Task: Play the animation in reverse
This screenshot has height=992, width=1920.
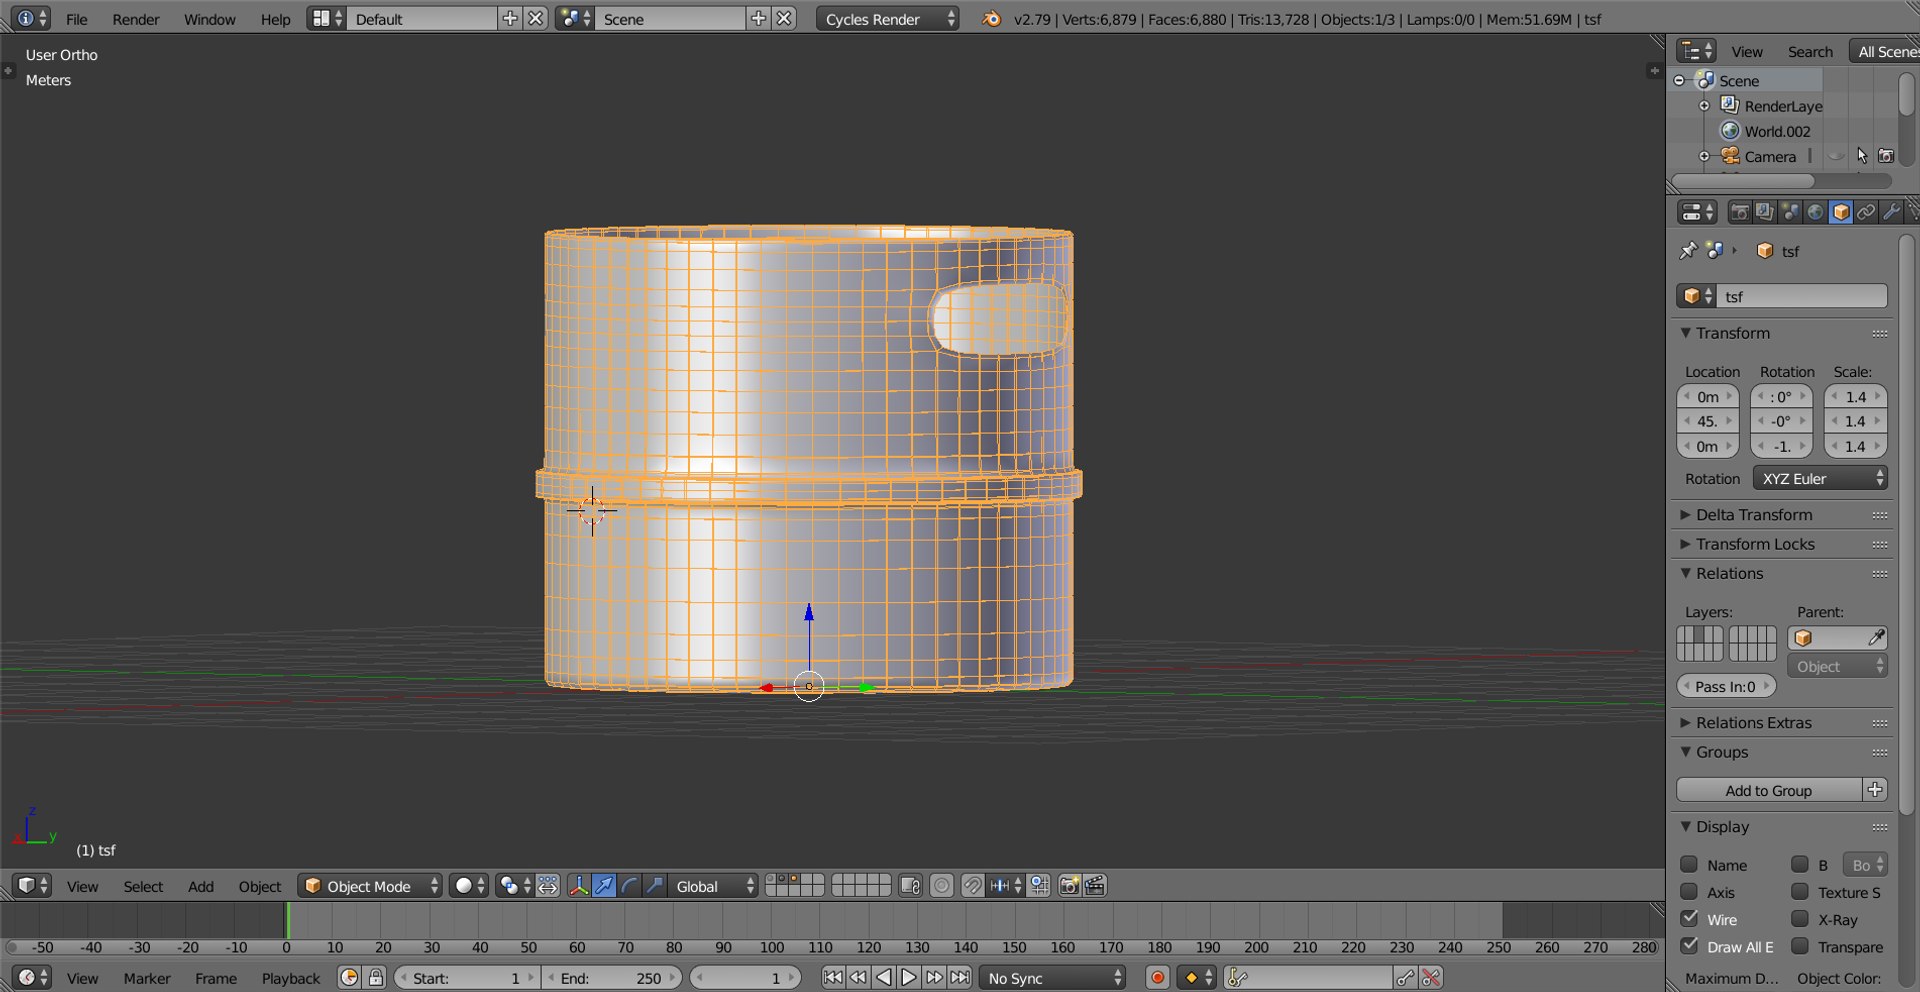Action: [883, 978]
